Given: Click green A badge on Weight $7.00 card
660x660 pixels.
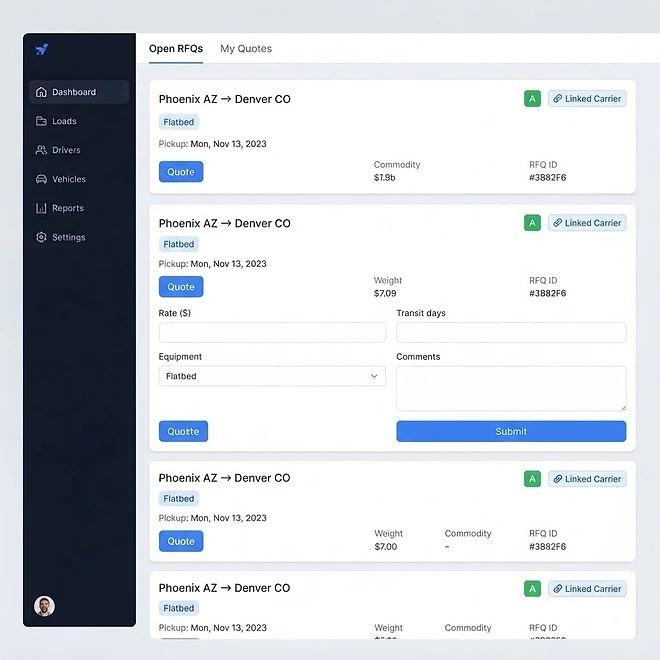Looking at the screenshot, I should [x=532, y=479].
